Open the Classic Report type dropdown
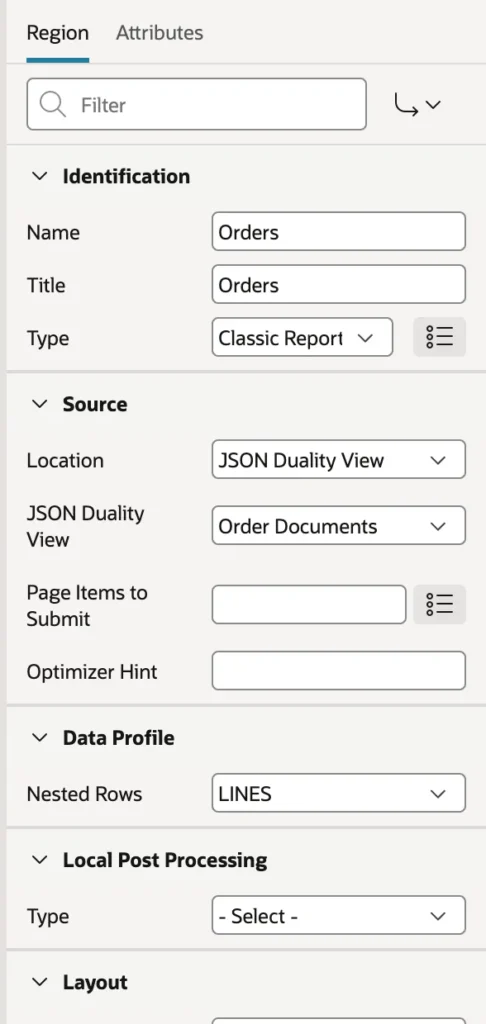Image resolution: width=486 pixels, height=1024 pixels. pos(302,338)
